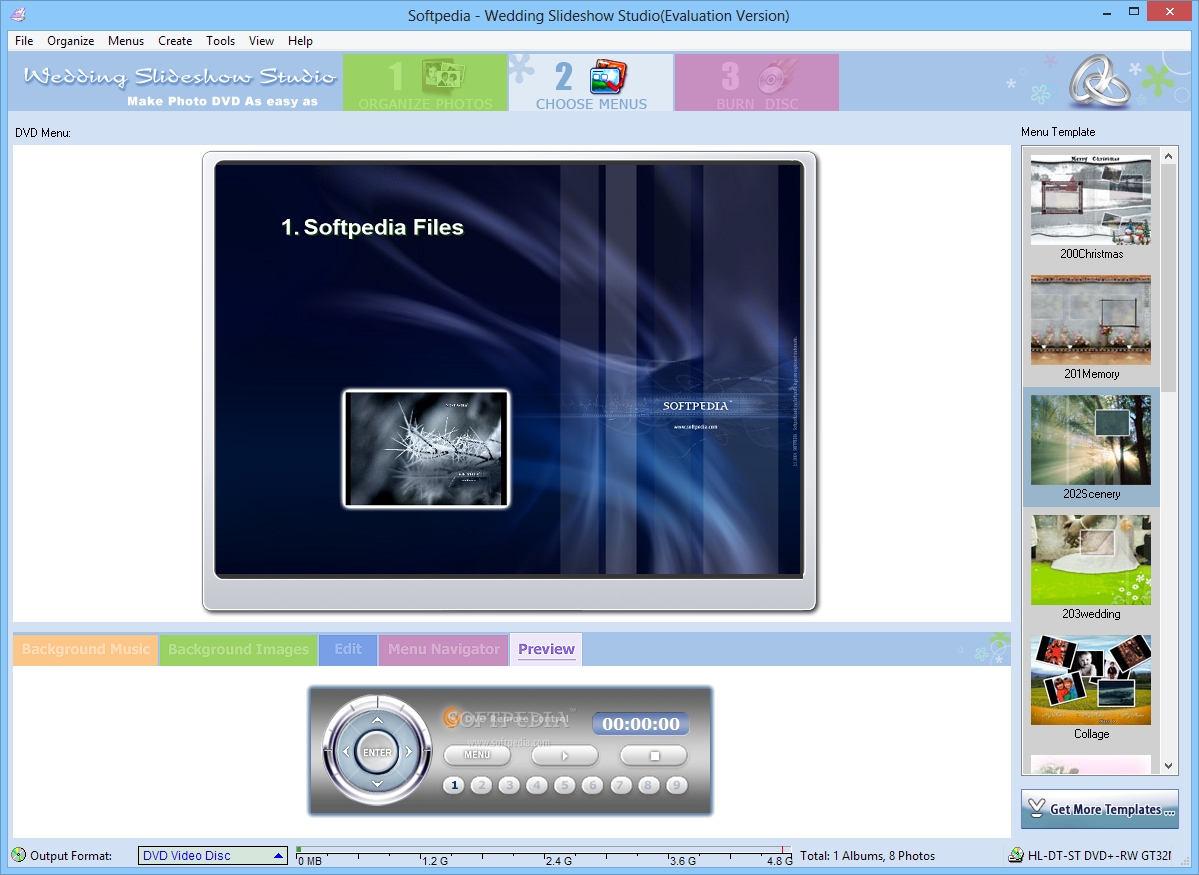Select chapter 4 on the remote

[537, 786]
